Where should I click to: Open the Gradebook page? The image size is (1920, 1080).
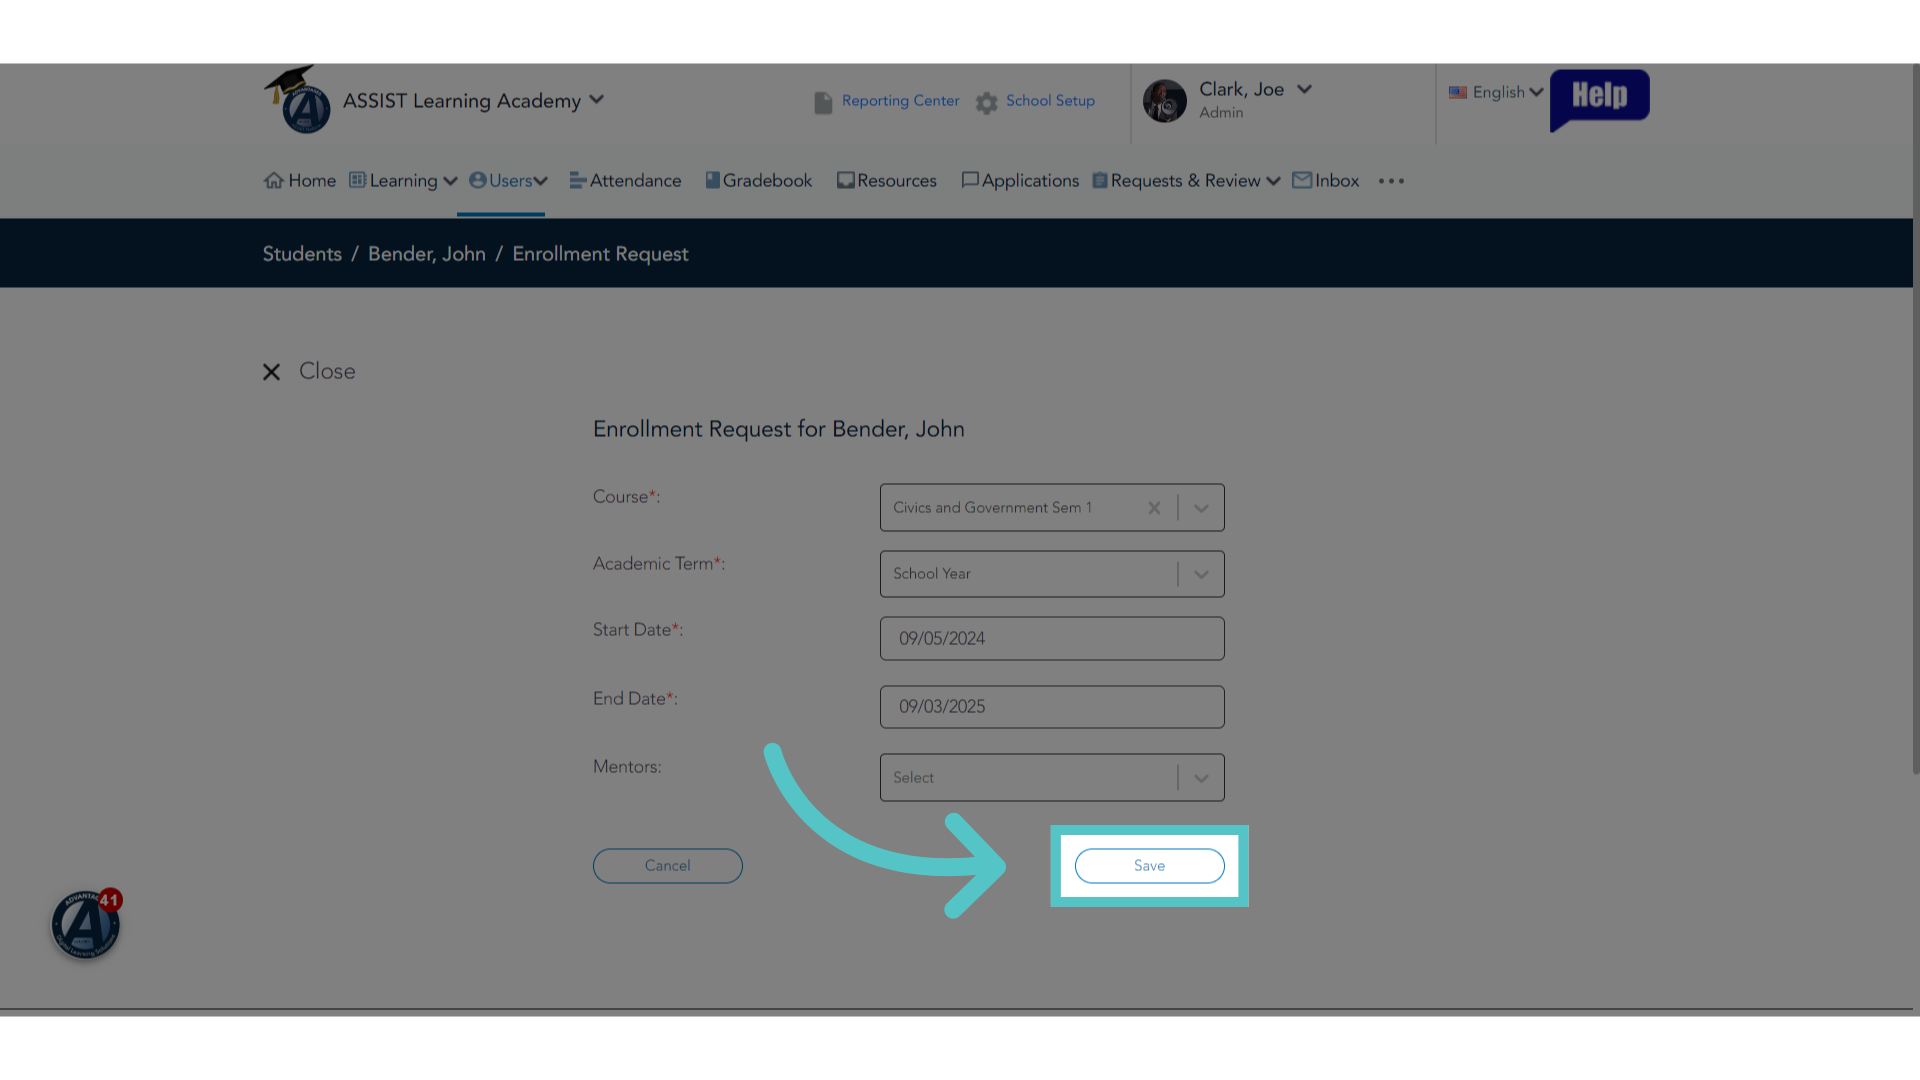[759, 181]
